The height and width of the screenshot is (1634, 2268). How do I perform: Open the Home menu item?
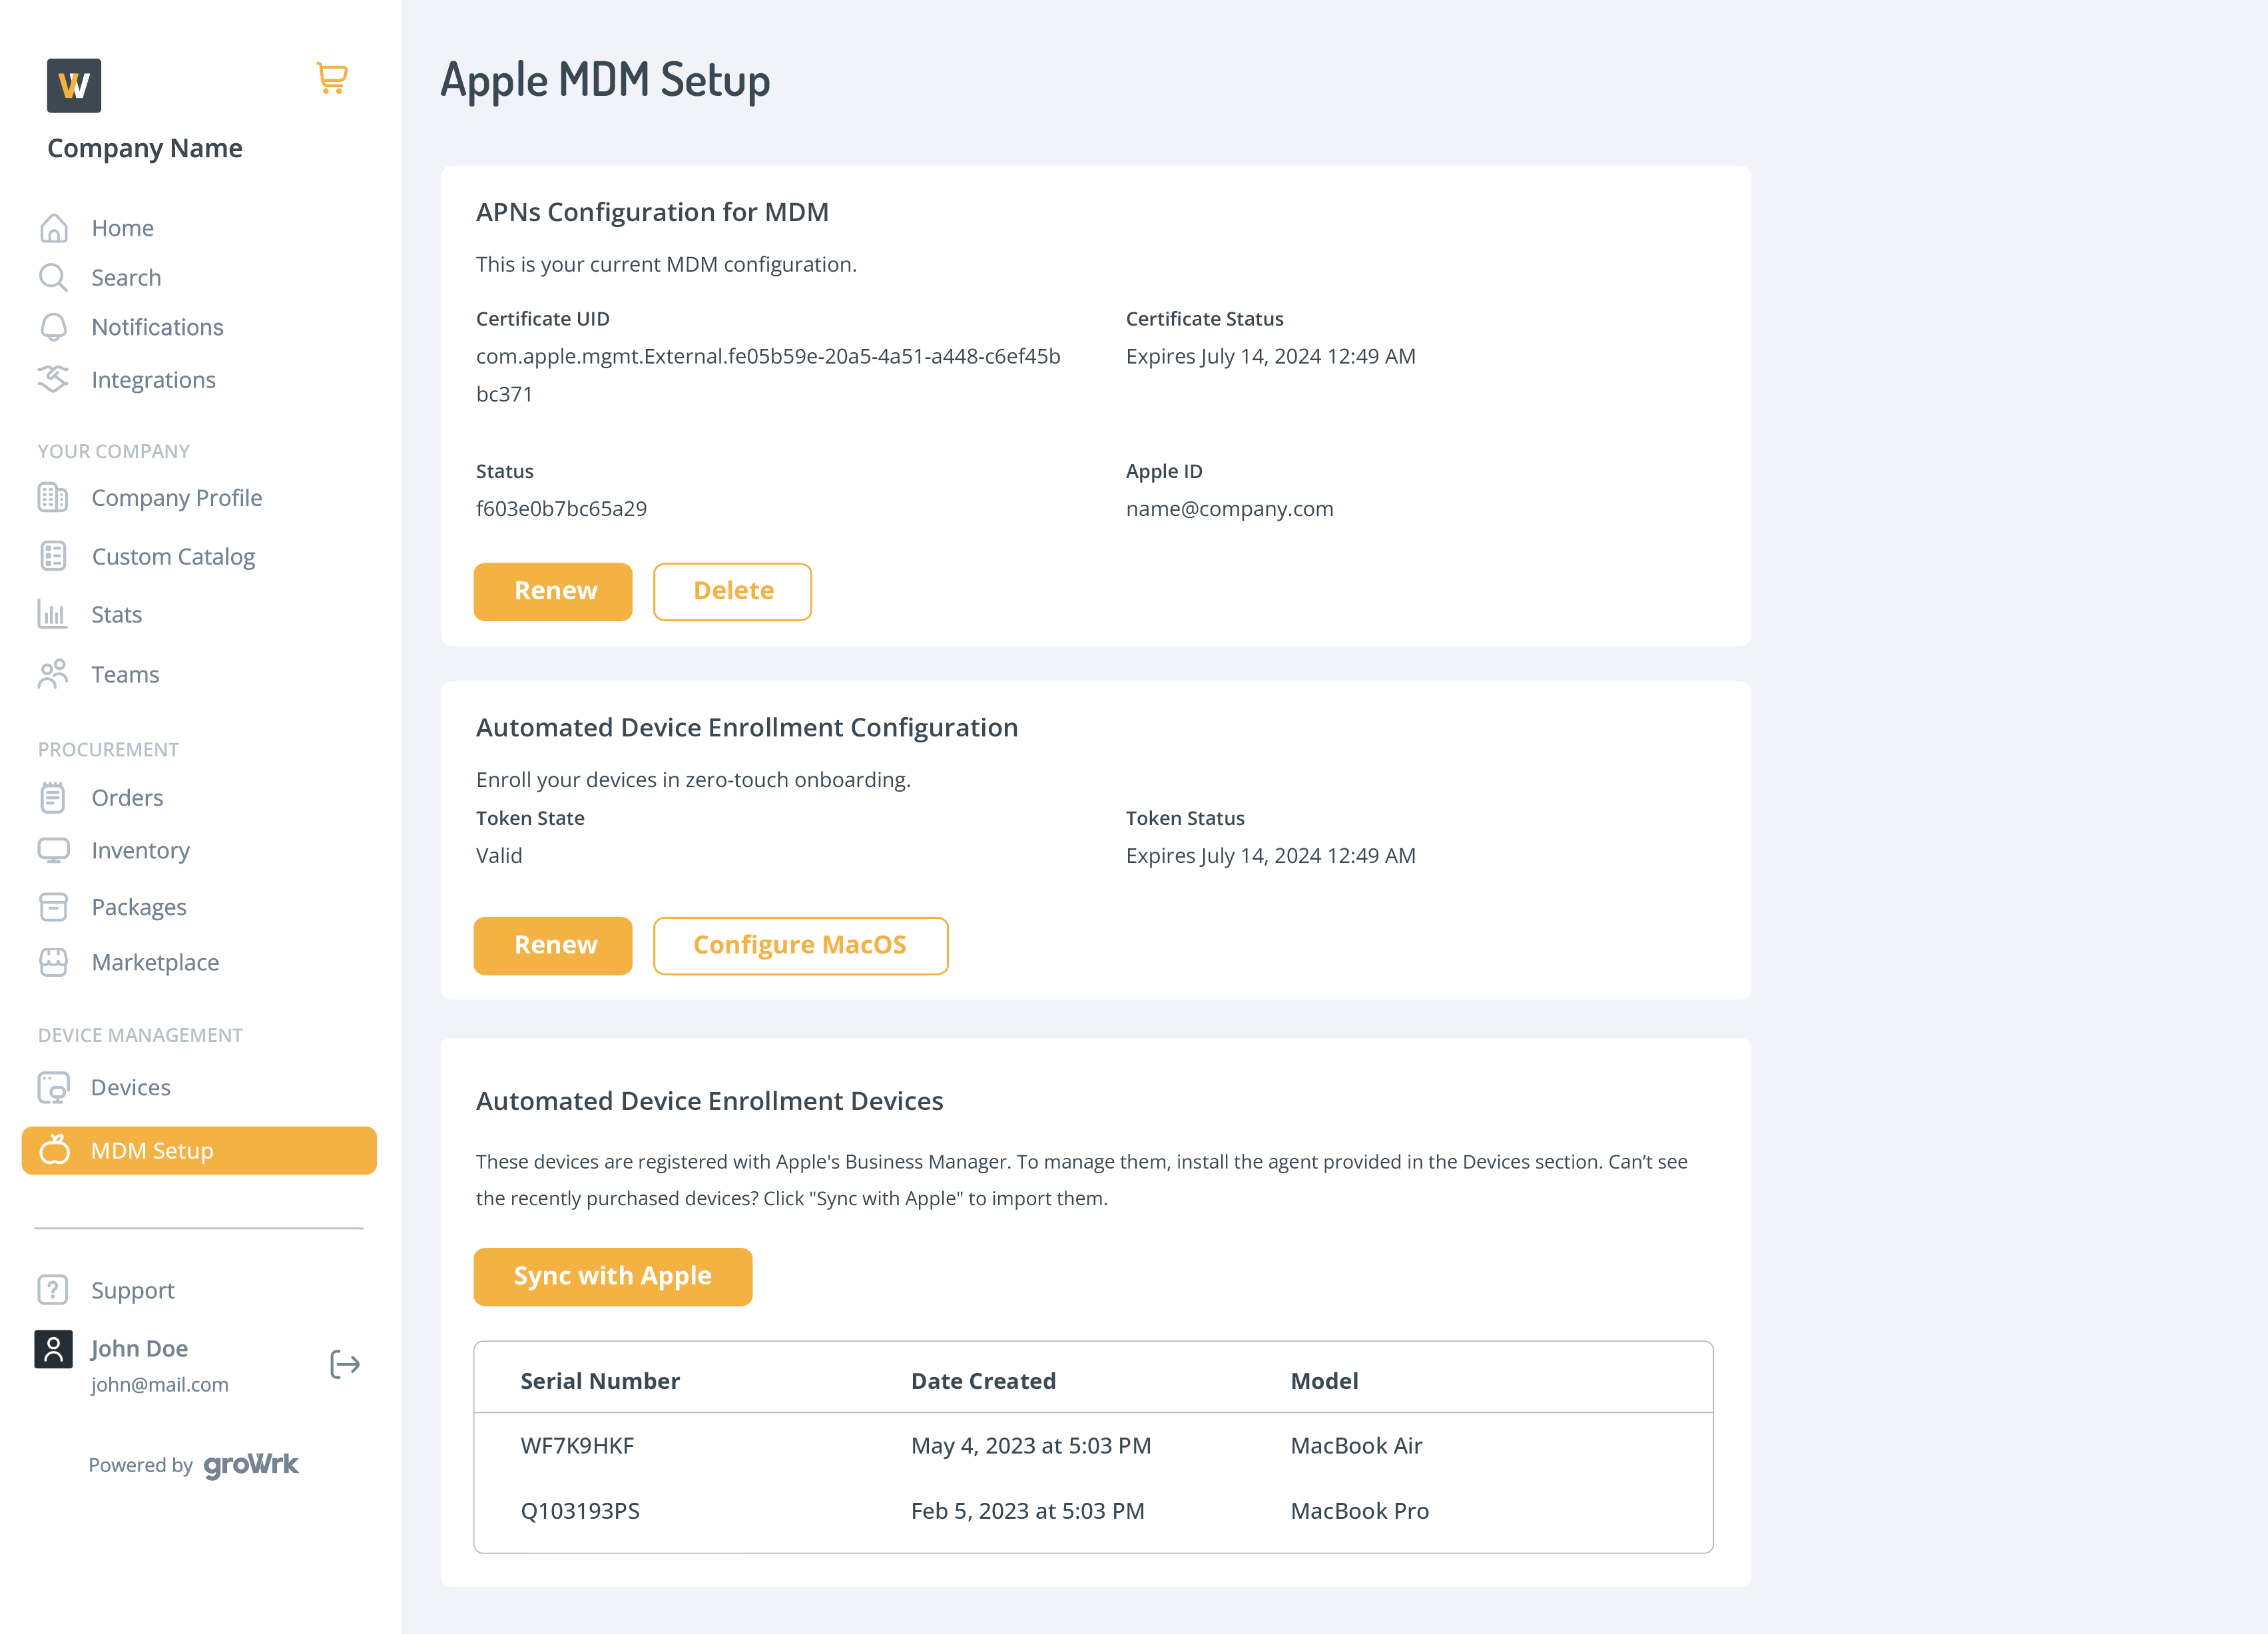click(x=122, y=228)
